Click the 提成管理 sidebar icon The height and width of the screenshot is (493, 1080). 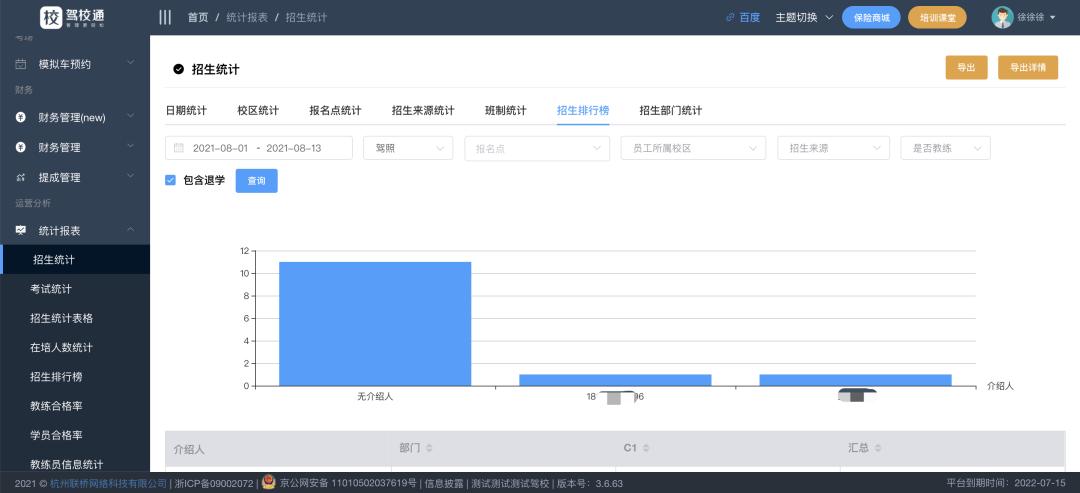point(21,177)
